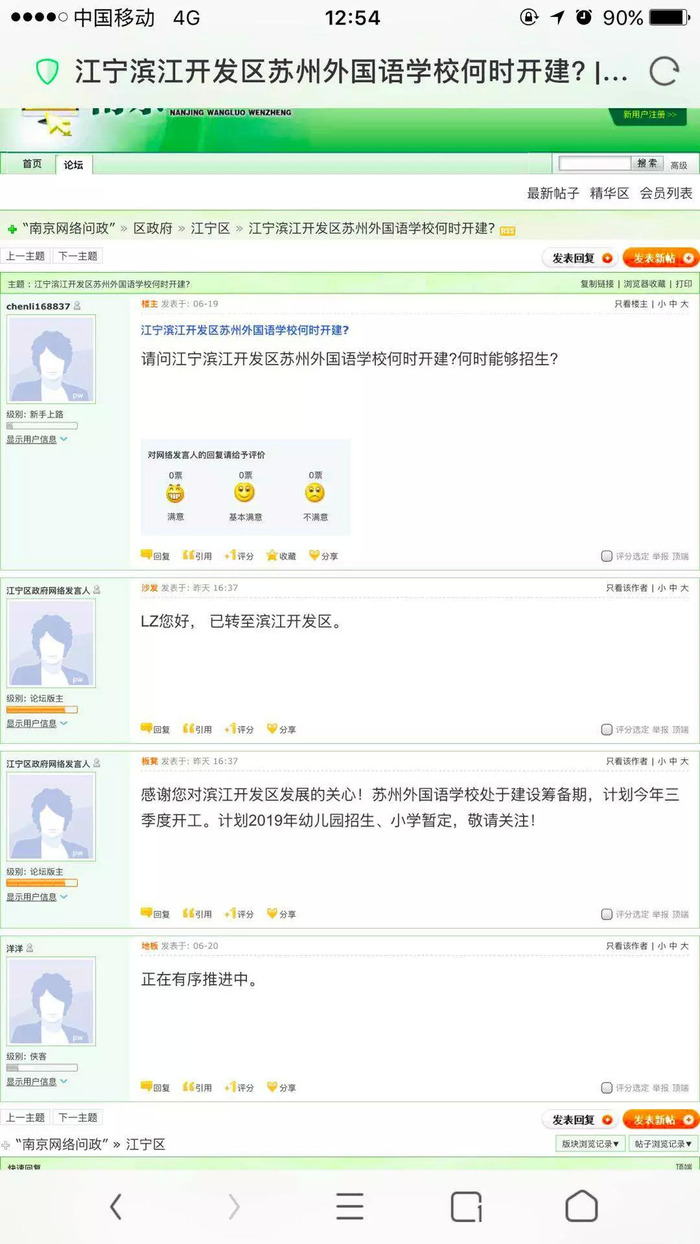Switch to the 论坛 tab
Image resolution: width=700 pixels, height=1244 pixels.
[x=73, y=164]
